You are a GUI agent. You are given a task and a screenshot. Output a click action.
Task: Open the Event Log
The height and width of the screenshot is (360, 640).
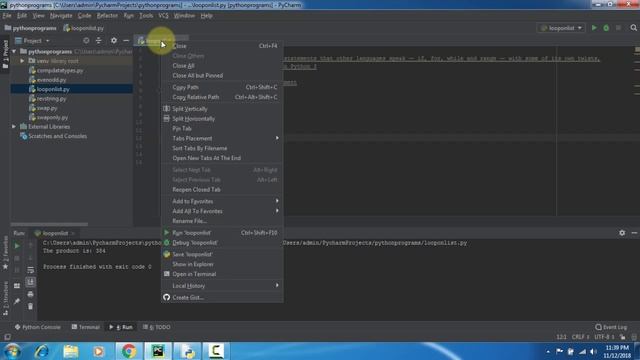coord(611,327)
